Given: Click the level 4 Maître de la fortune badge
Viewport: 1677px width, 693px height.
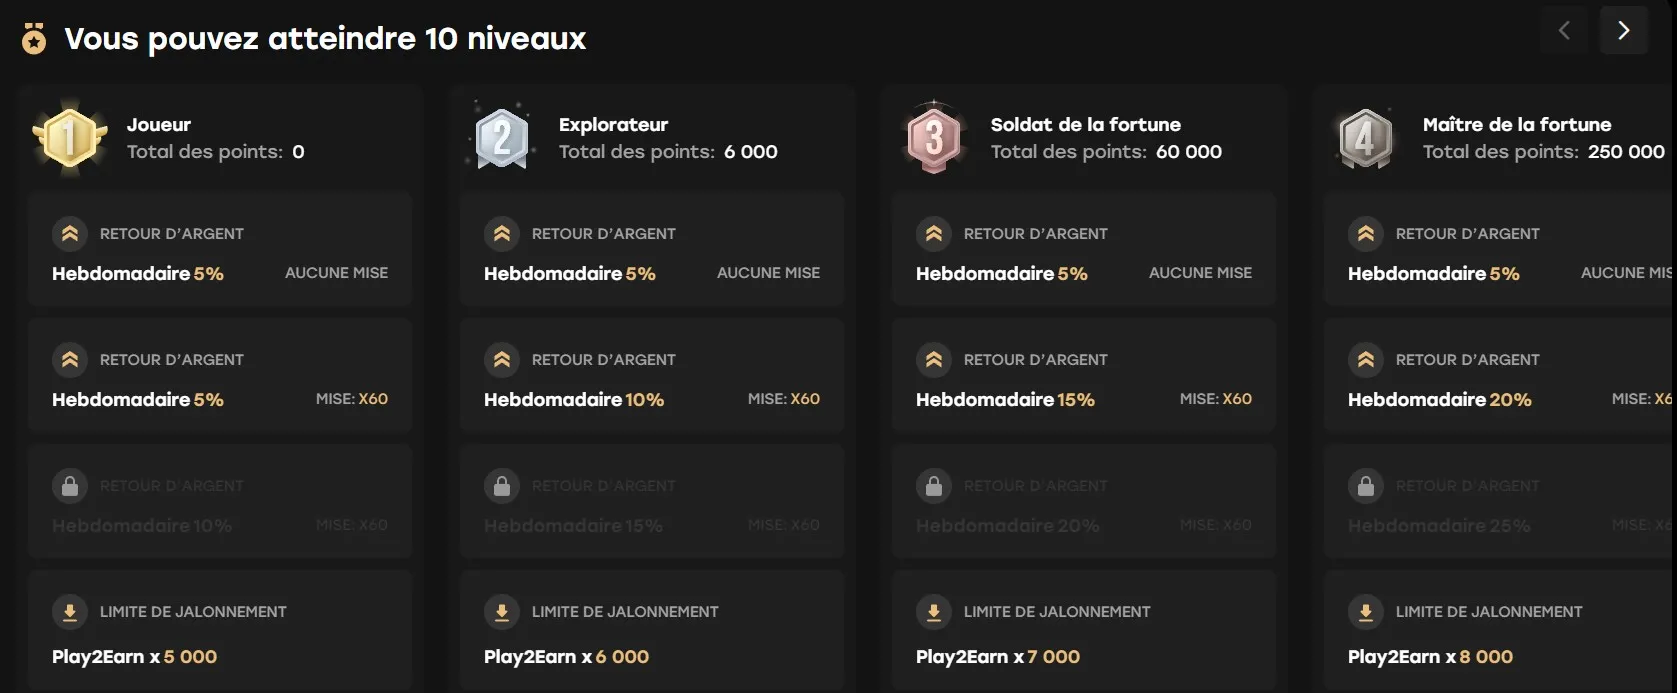Looking at the screenshot, I should coord(1365,138).
